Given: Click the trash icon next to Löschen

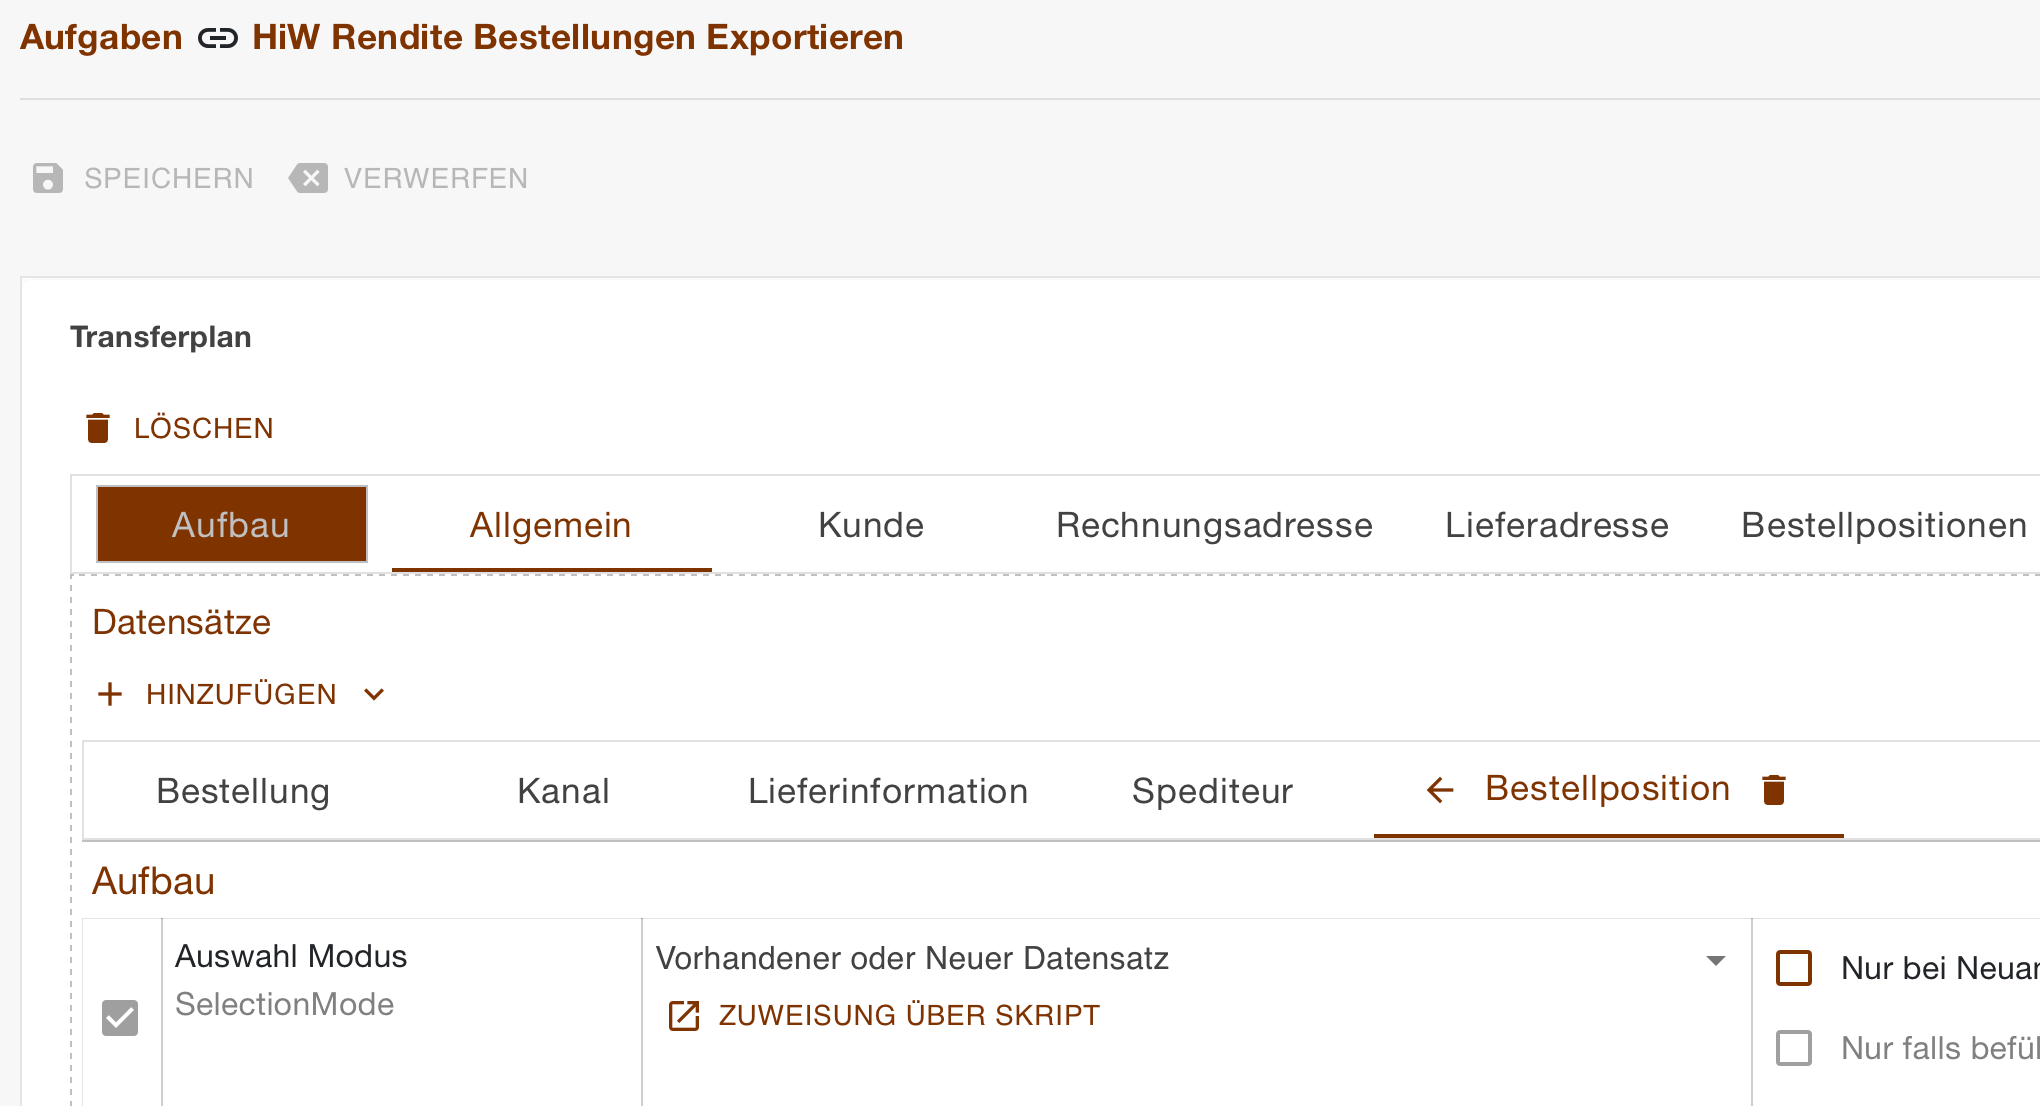Looking at the screenshot, I should point(98,427).
